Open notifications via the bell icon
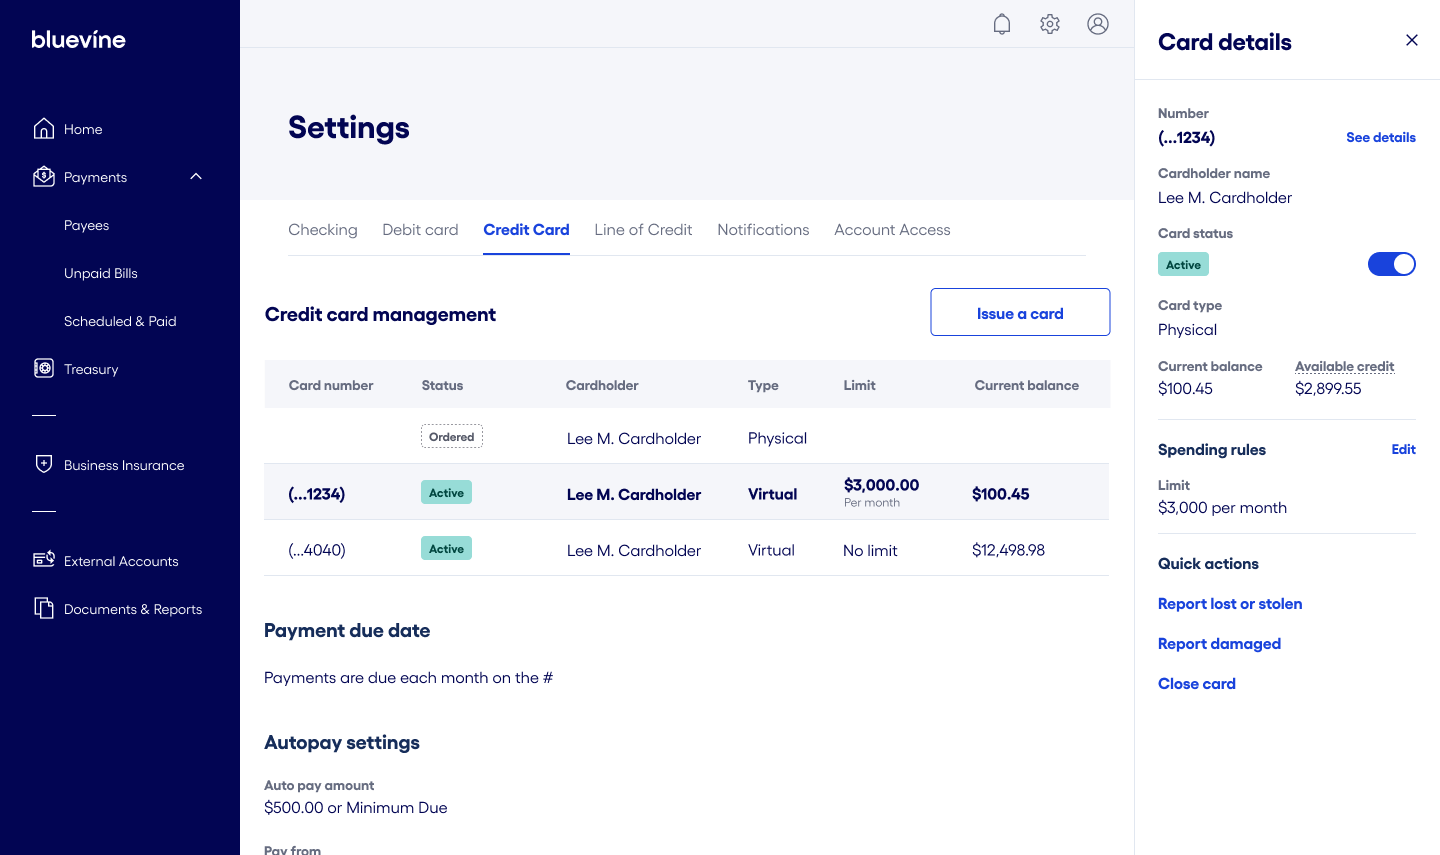The image size is (1440, 855). (x=1001, y=23)
